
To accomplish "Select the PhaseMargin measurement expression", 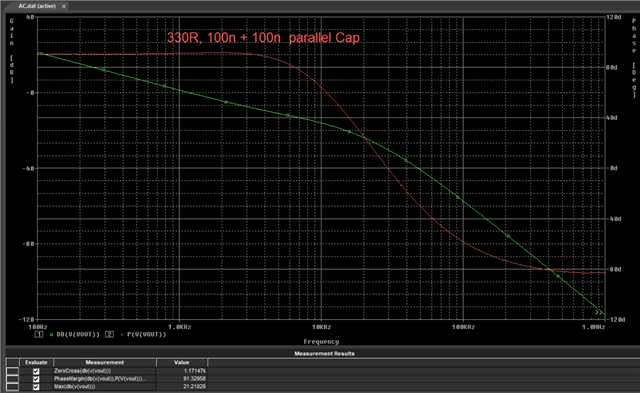I will pos(100,379).
